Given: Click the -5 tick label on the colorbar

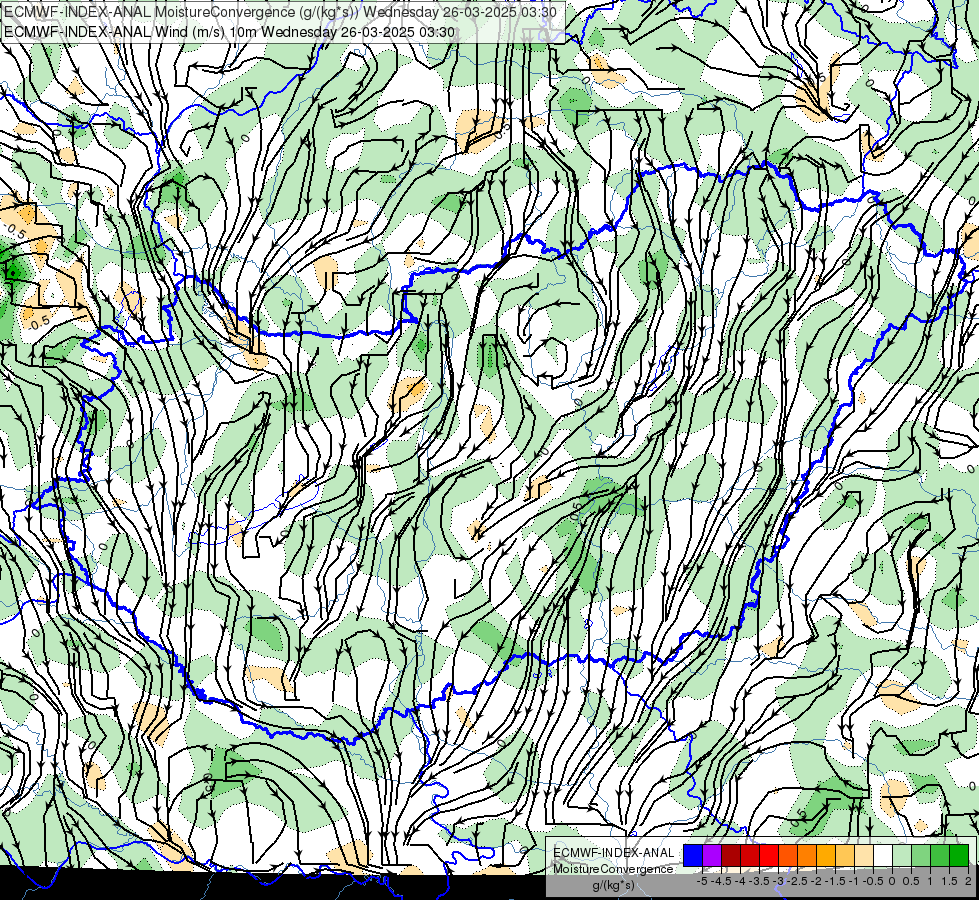Looking at the screenshot, I should [702, 881].
